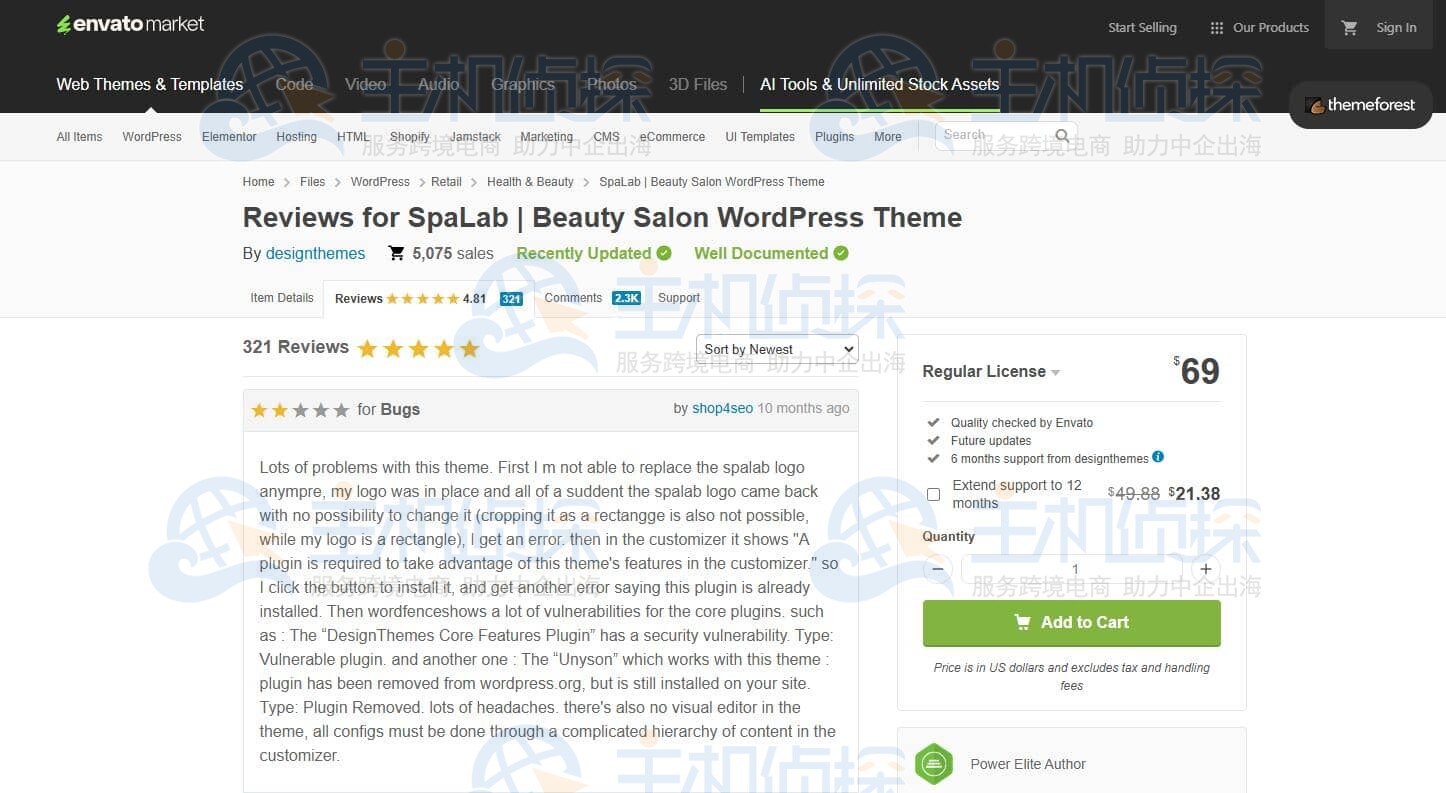Increase quantity with the plus button
This screenshot has width=1446, height=793.
coord(1206,569)
